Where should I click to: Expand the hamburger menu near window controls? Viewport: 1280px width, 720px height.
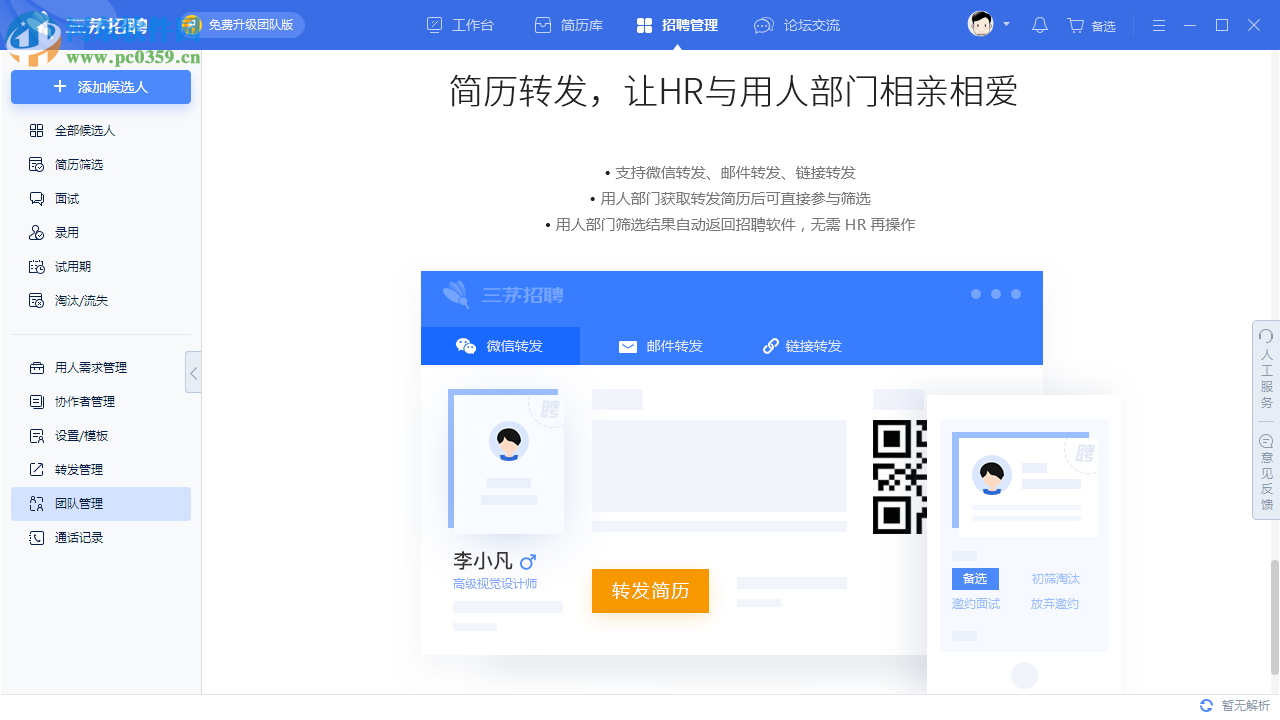(x=1158, y=25)
